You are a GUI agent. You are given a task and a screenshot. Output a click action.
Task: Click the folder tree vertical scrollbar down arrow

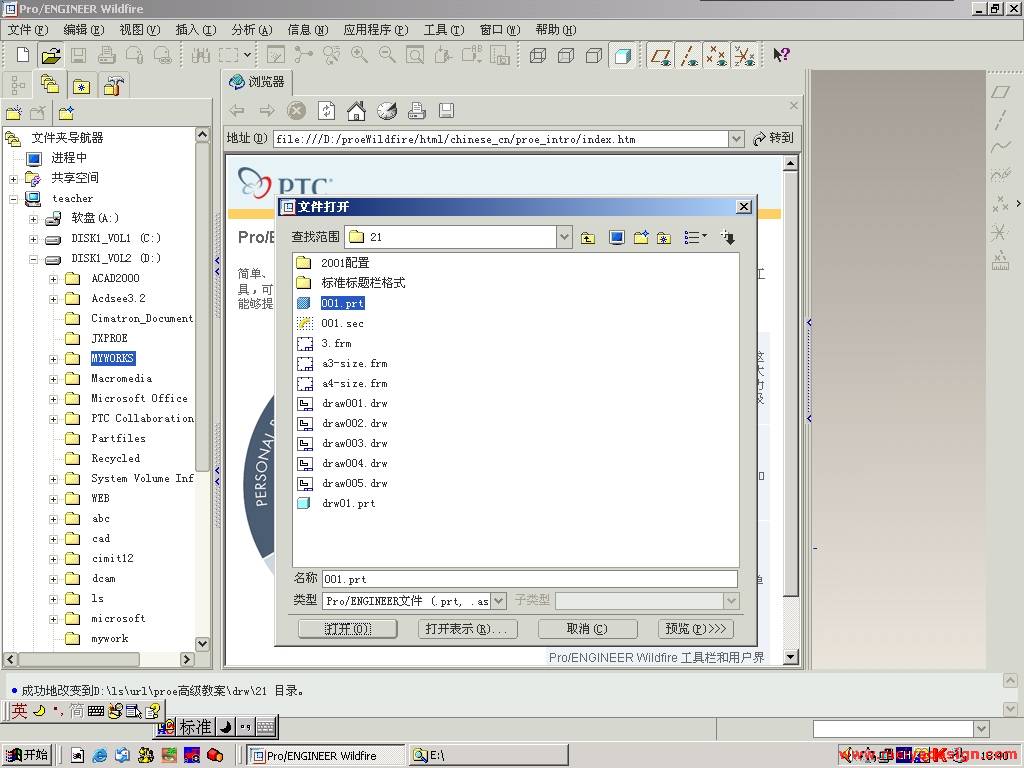click(x=202, y=644)
